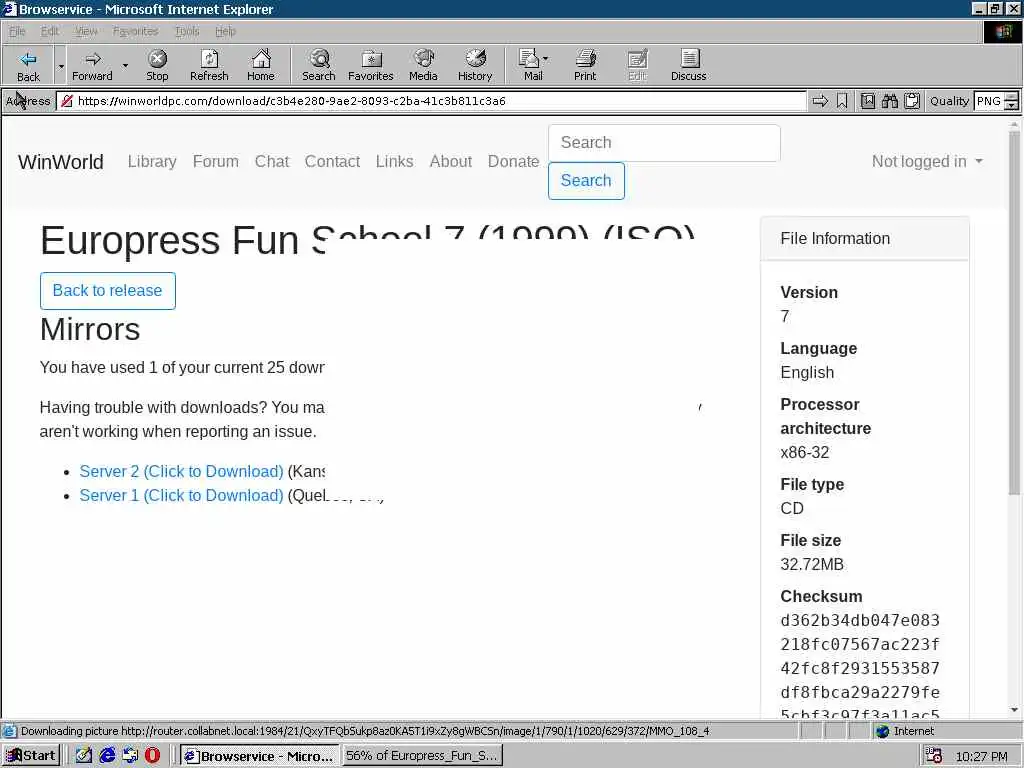Click the 10:27 PM taskbar clock
The height and width of the screenshot is (768, 1024).
click(982, 756)
